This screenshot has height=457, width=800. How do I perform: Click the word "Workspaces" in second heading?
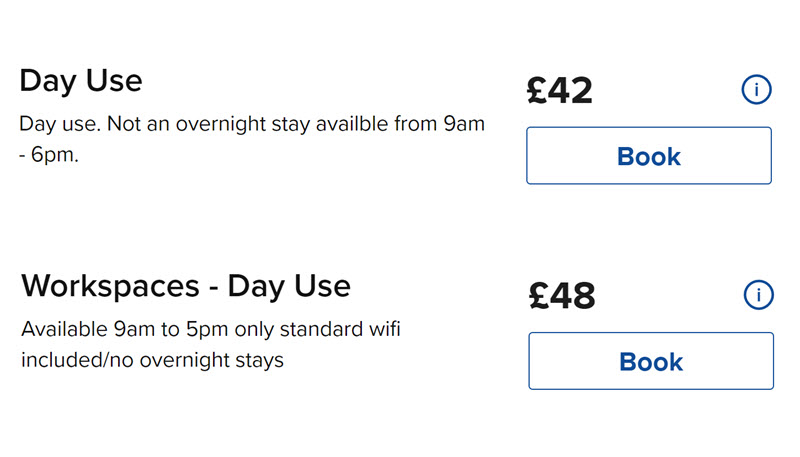tap(110, 286)
